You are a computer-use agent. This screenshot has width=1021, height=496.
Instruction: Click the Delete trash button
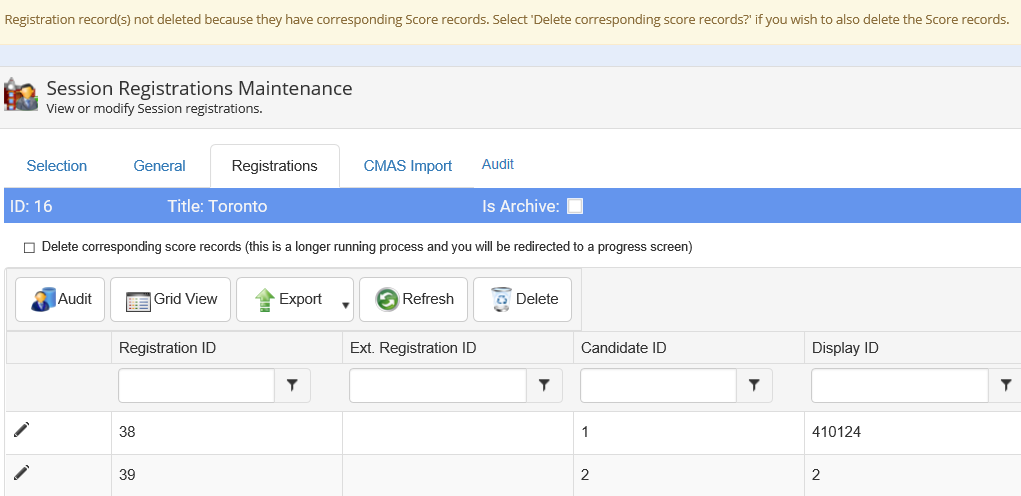pyautogui.click(x=522, y=299)
